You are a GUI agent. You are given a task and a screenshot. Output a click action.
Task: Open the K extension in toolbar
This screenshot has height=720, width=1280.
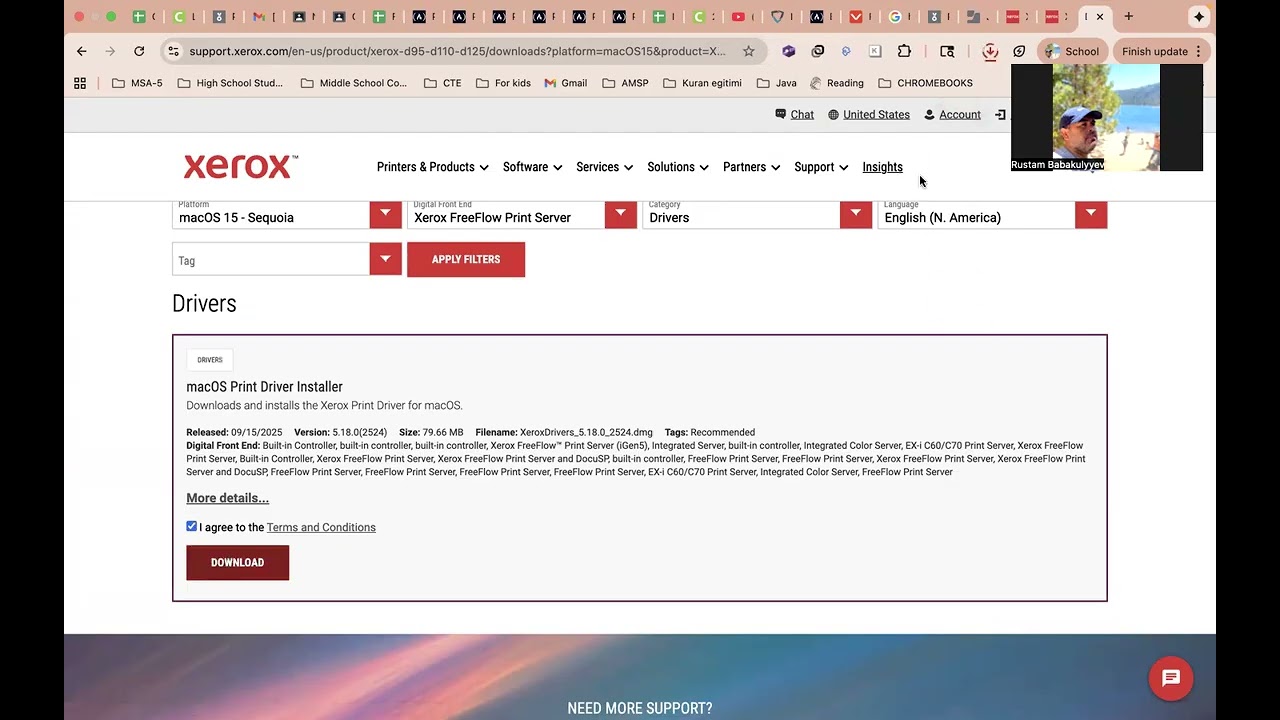coord(875,51)
